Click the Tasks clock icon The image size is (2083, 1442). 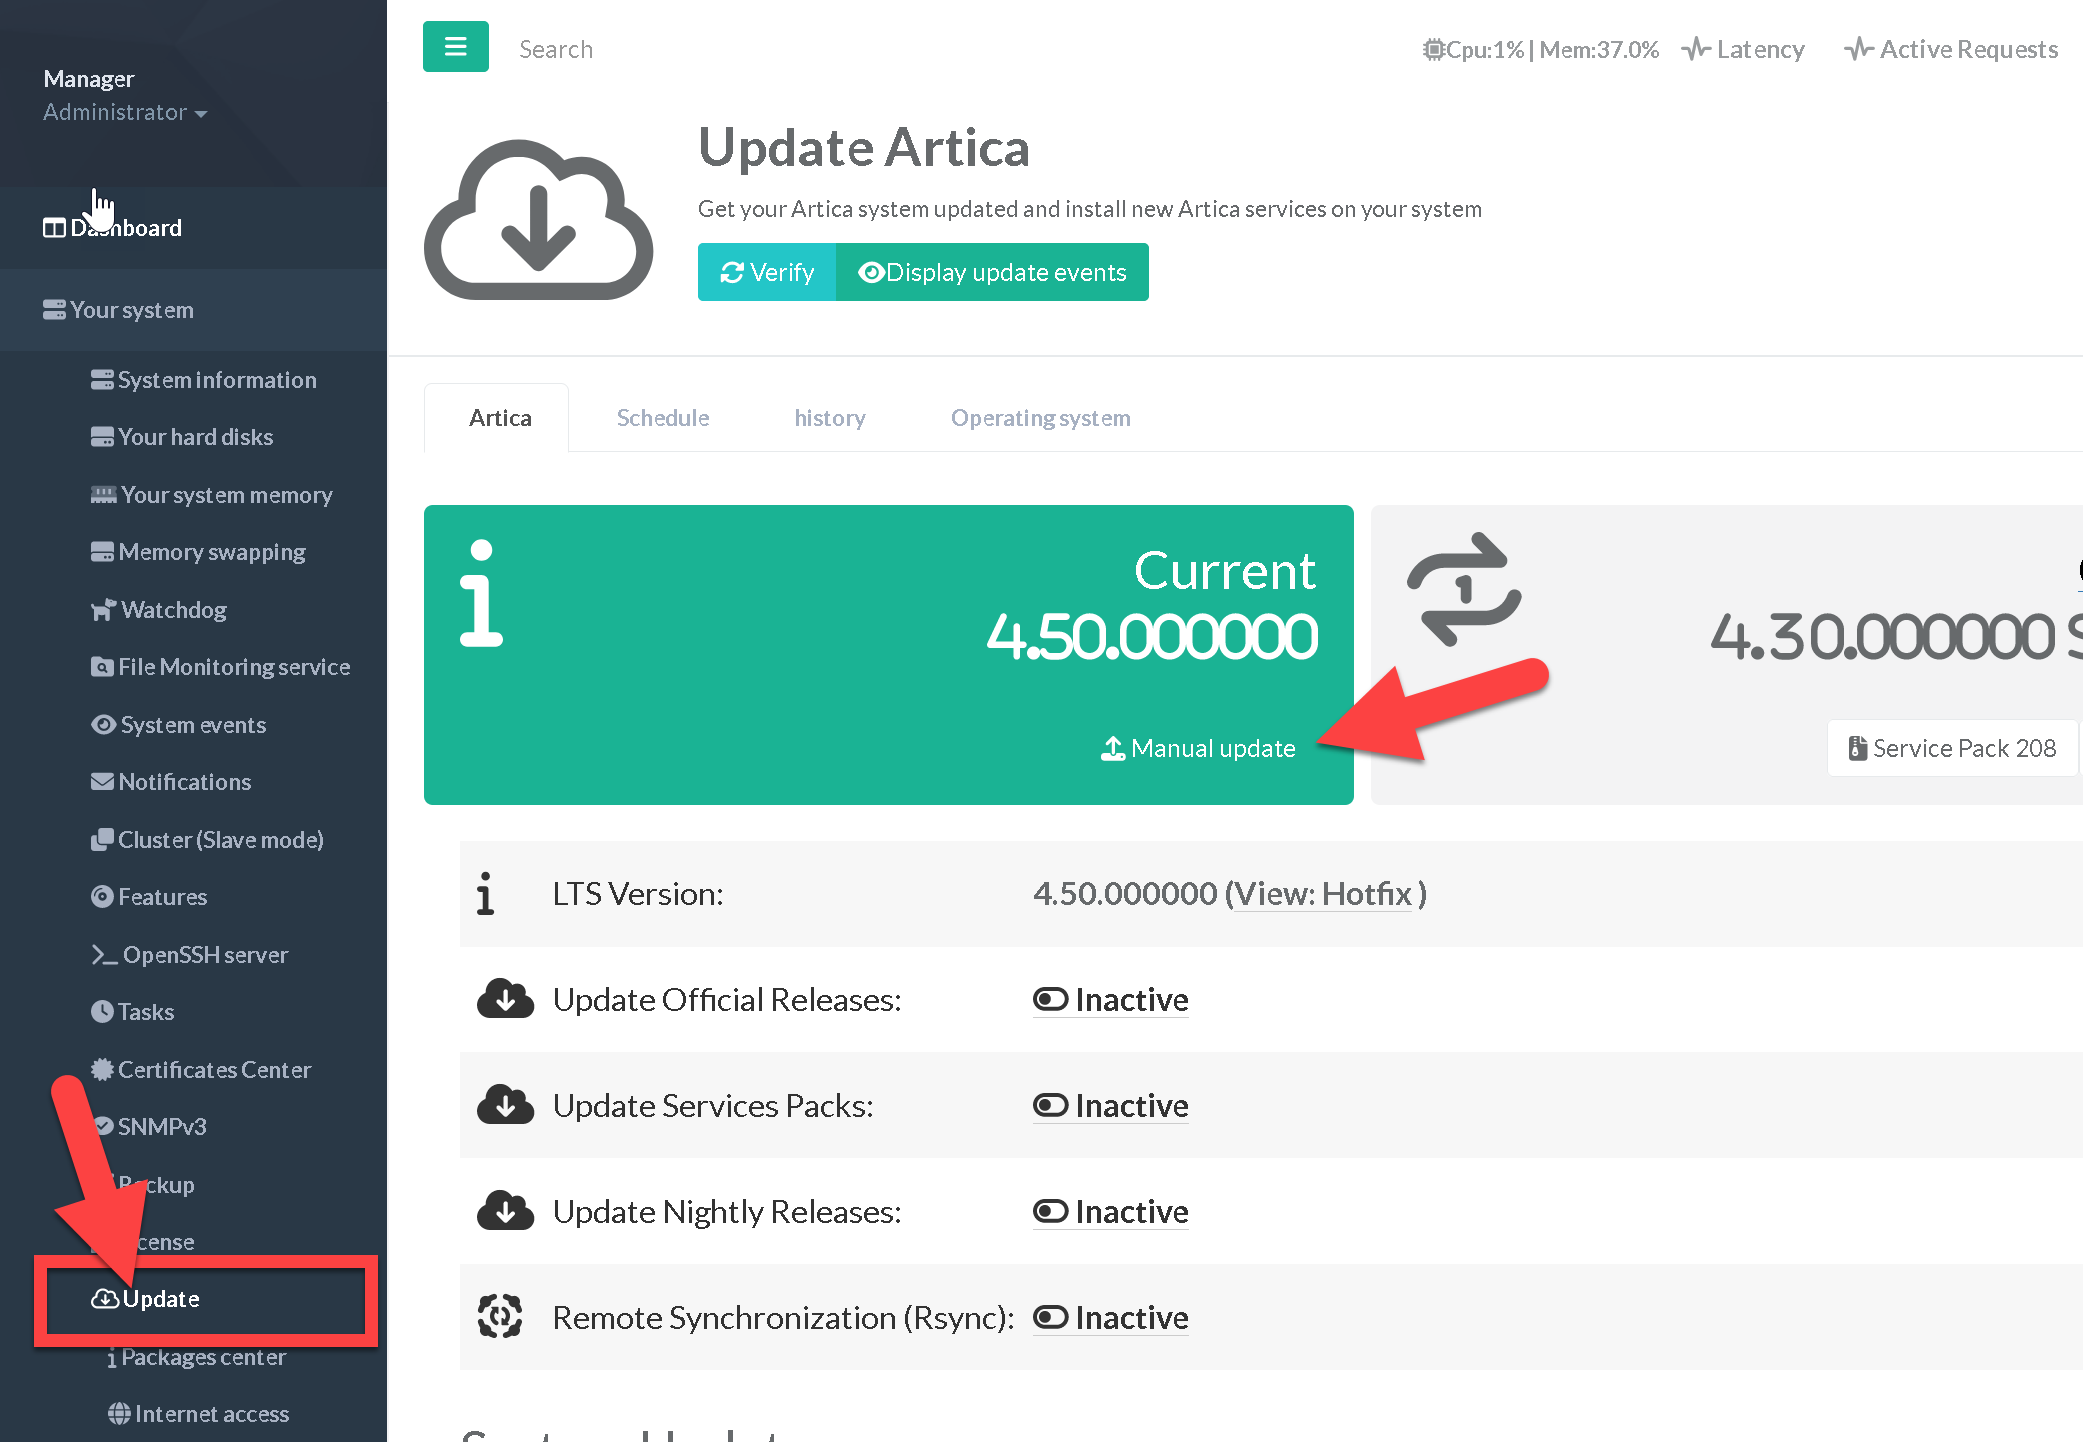(x=102, y=1012)
